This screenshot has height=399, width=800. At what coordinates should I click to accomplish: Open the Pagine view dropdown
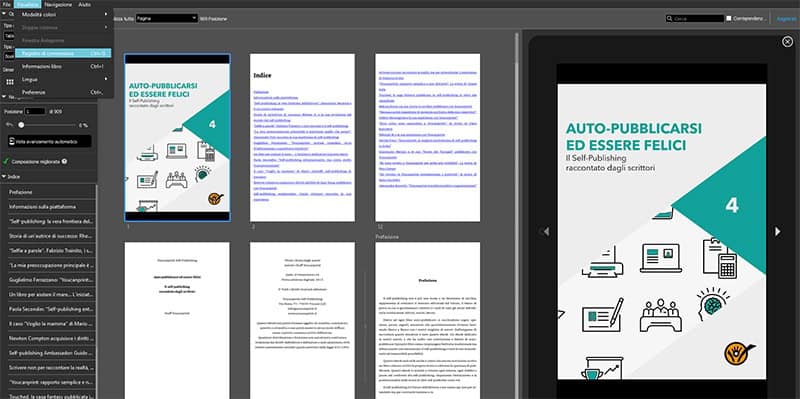[x=166, y=18]
